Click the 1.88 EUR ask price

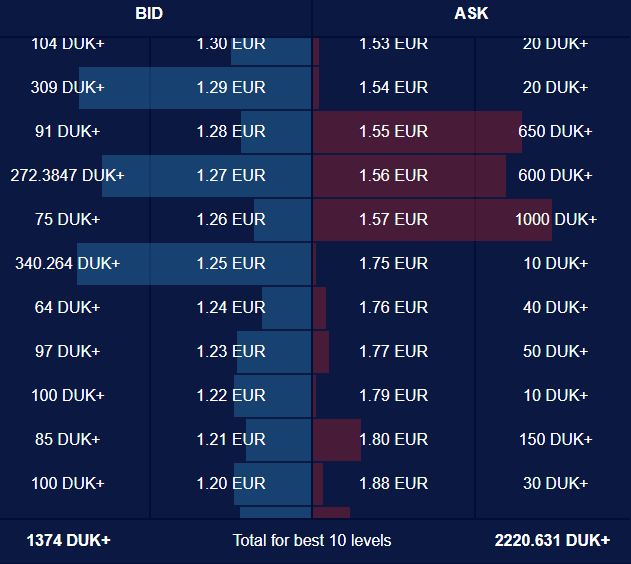tap(393, 484)
